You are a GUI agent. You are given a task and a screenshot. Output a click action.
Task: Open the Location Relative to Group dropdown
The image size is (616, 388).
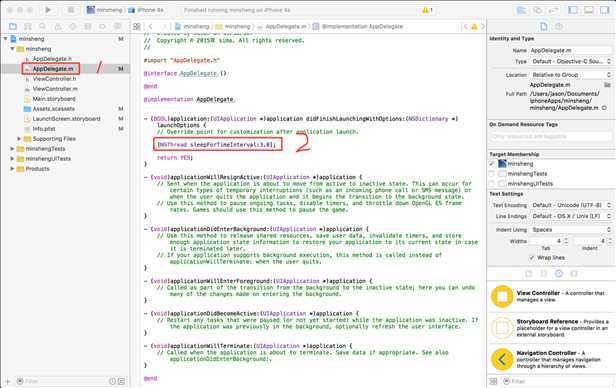click(571, 75)
